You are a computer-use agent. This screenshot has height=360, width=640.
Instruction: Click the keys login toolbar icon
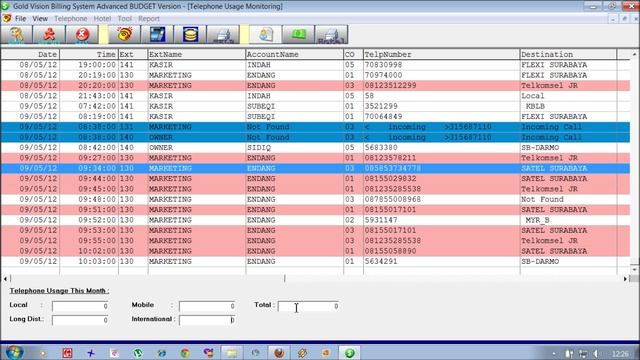[x=17, y=35]
